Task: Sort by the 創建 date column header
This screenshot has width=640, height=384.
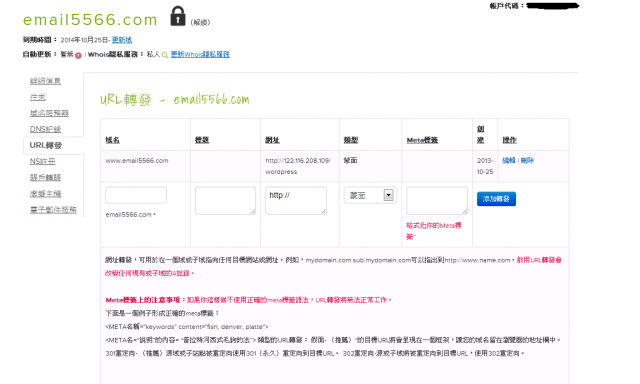Action: tap(481, 134)
